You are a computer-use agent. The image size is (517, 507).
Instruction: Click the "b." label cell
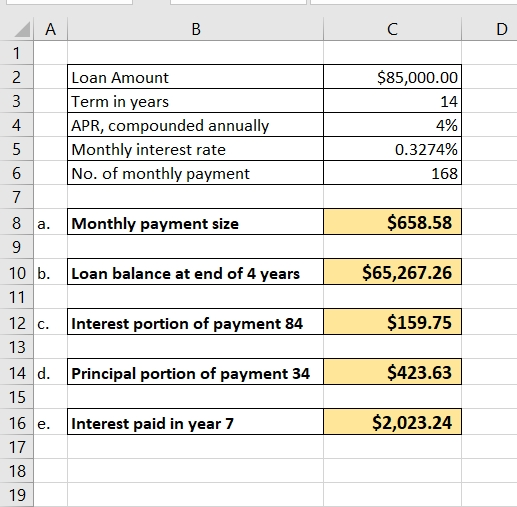pyautogui.click(x=50, y=272)
